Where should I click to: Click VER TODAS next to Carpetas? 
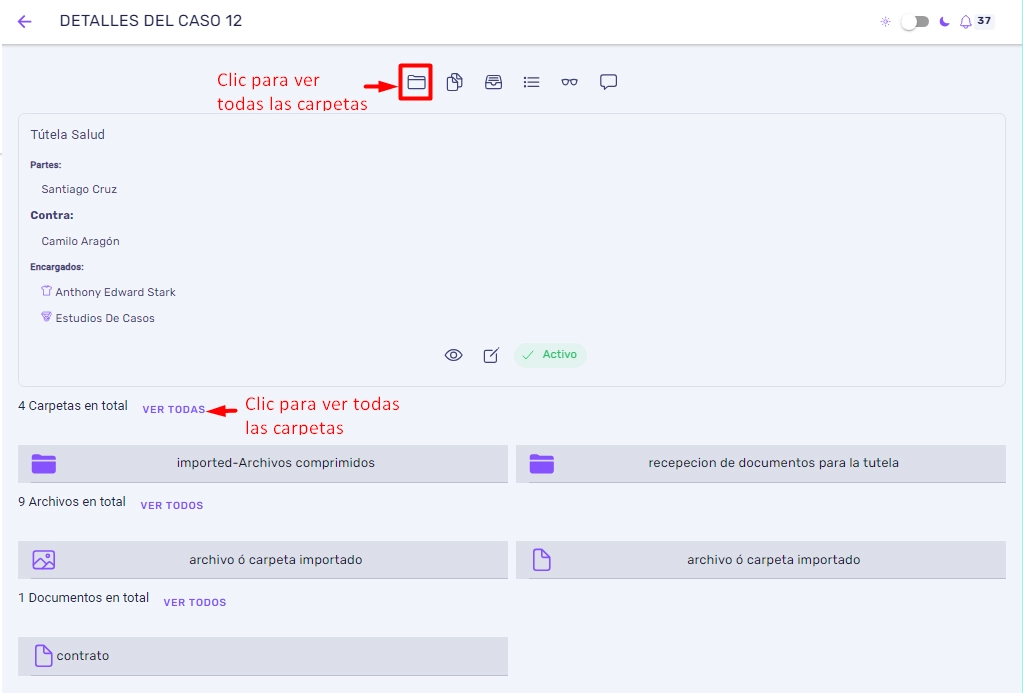(x=174, y=410)
